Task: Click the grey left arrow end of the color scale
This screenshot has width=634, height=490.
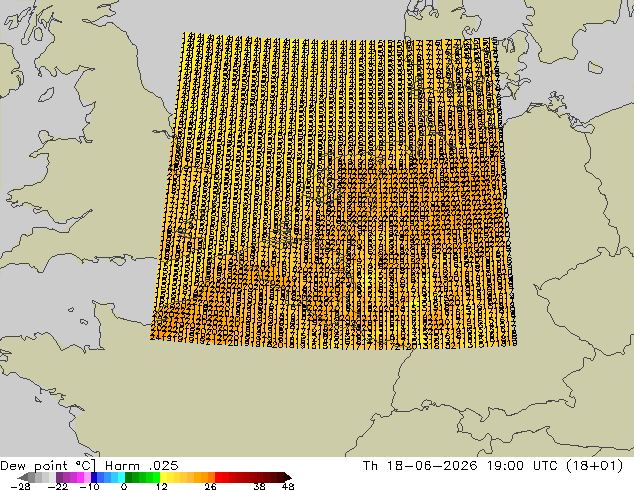Action: pyautogui.click(x=23, y=477)
